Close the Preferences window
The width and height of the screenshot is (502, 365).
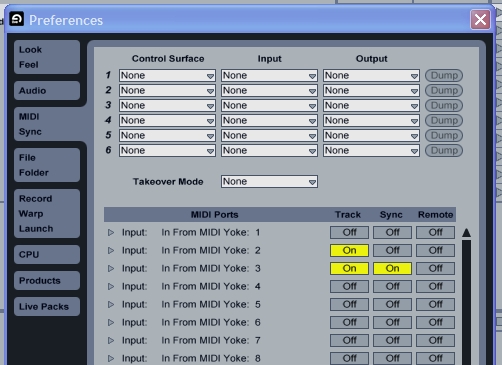tap(480, 20)
